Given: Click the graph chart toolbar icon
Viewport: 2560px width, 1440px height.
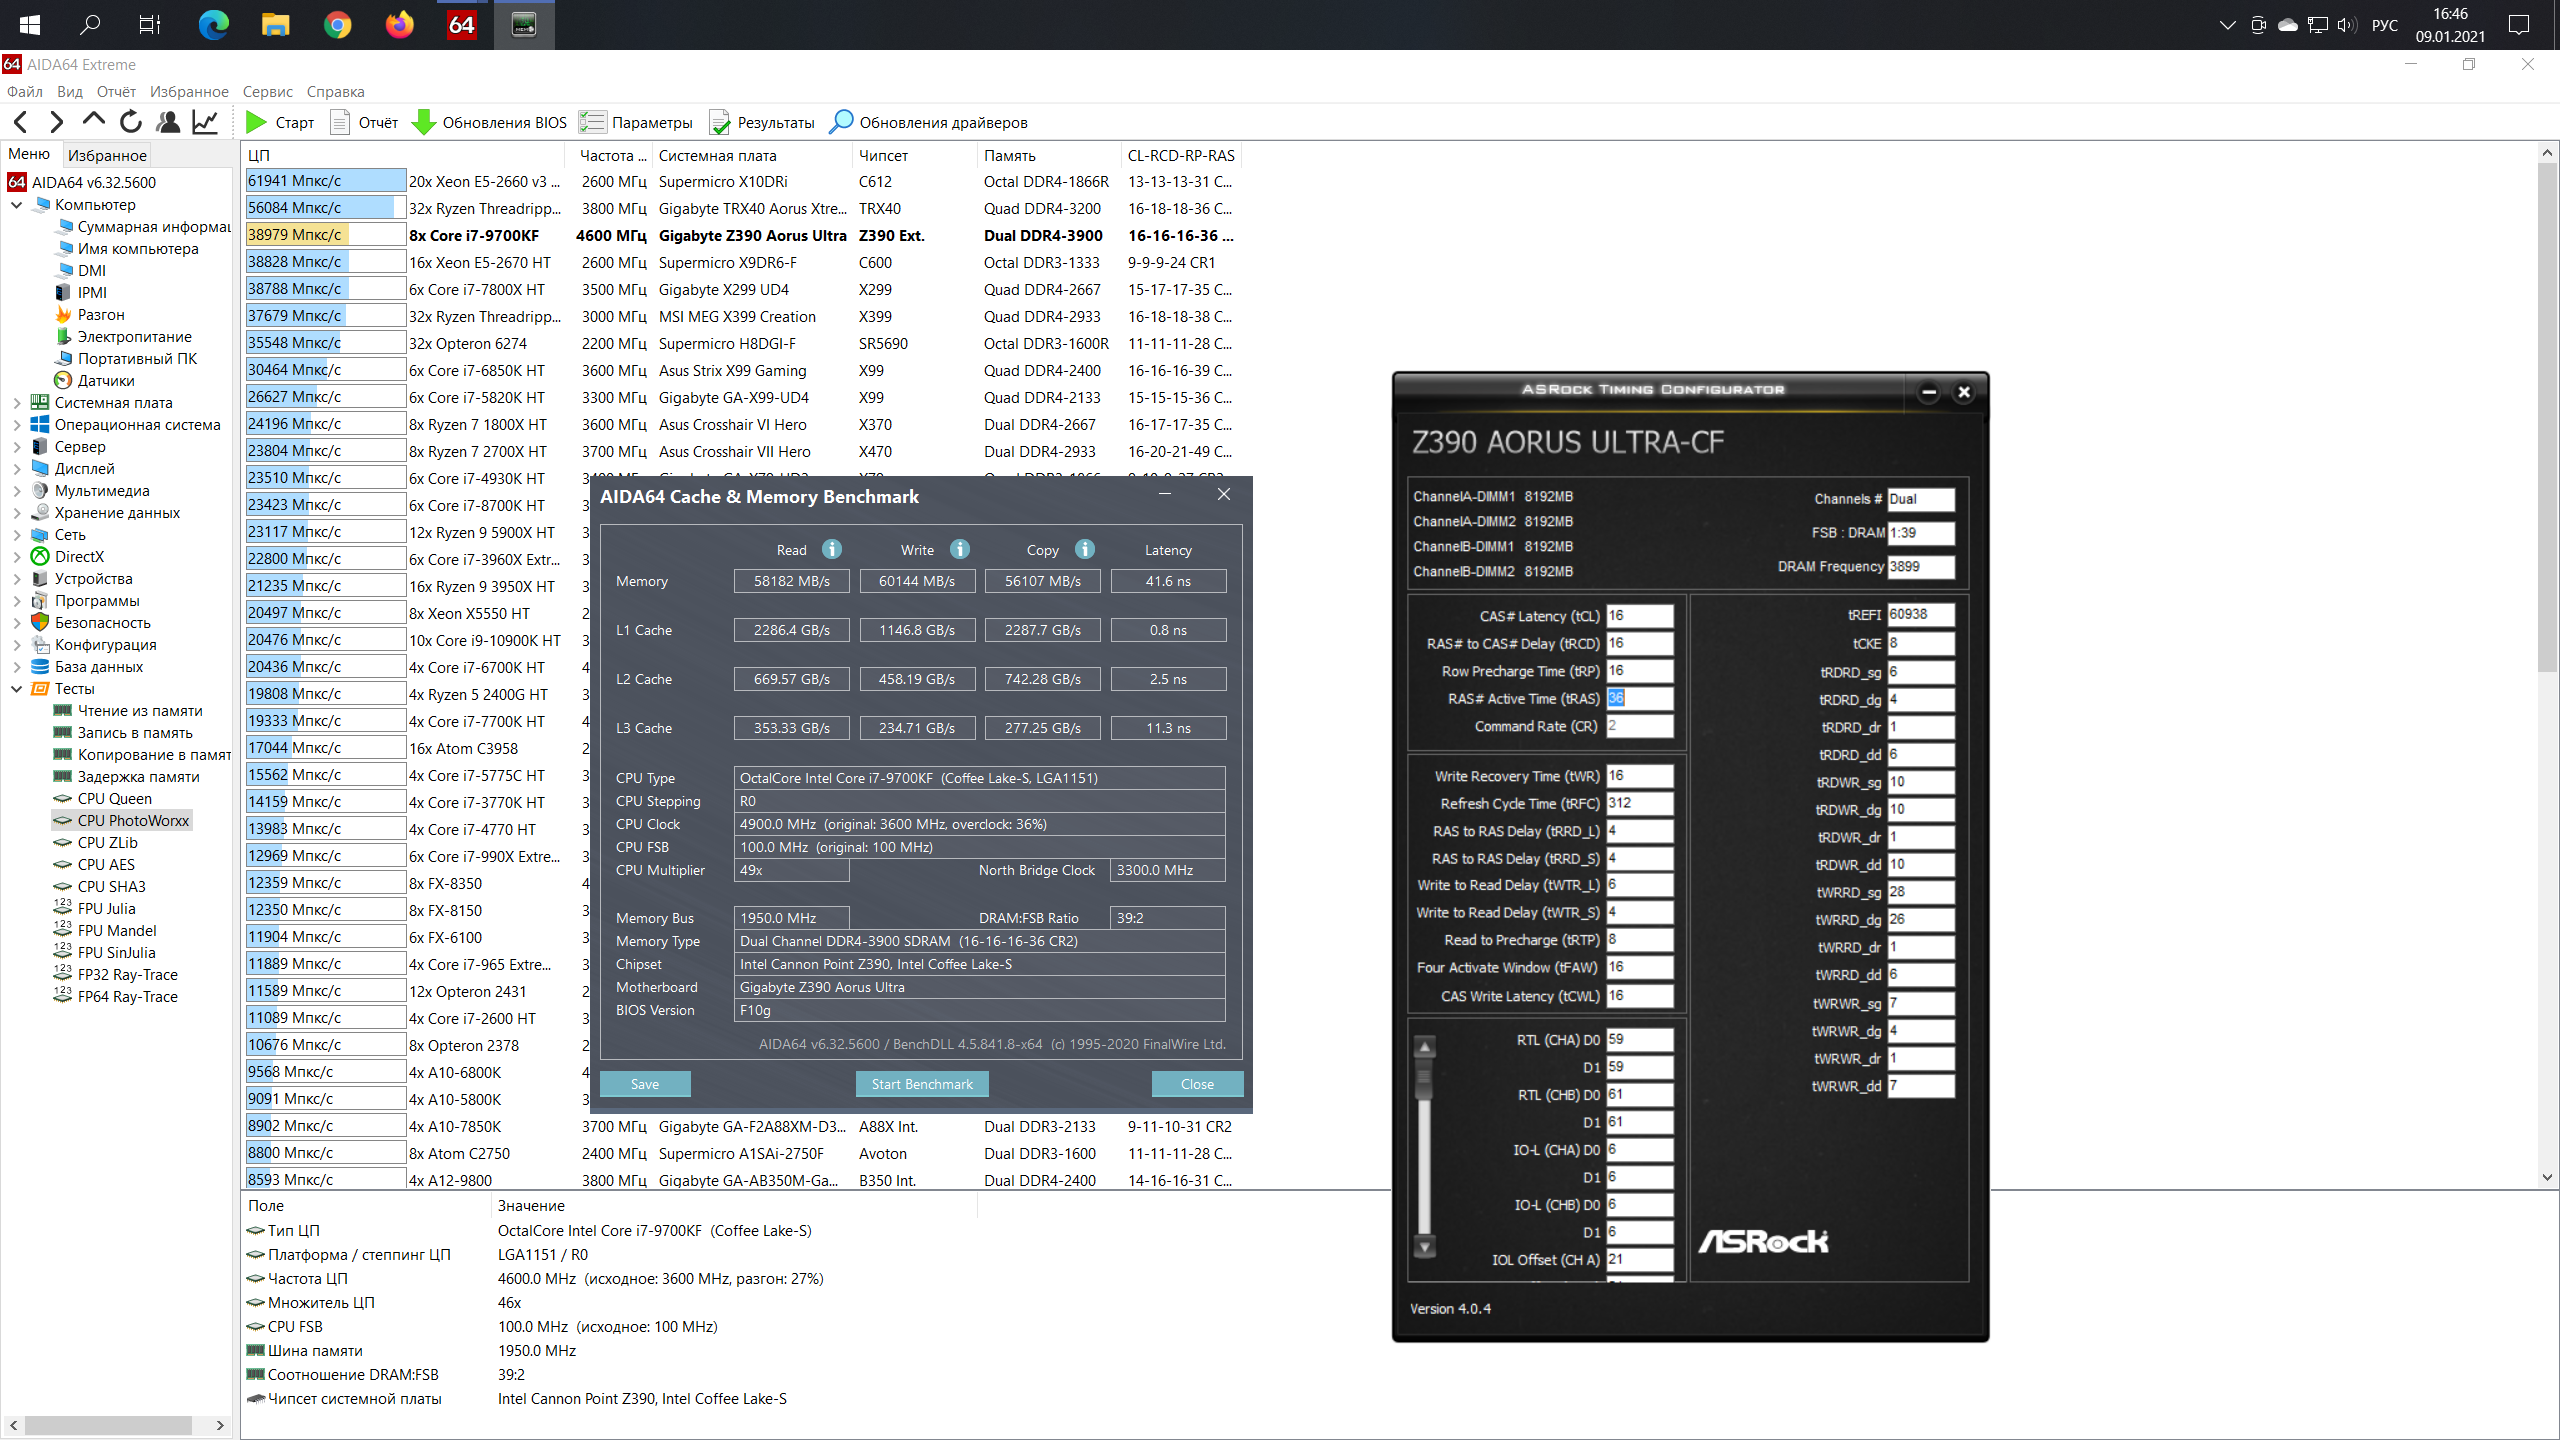Looking at the screenshot, I should (x=205, y=122).
